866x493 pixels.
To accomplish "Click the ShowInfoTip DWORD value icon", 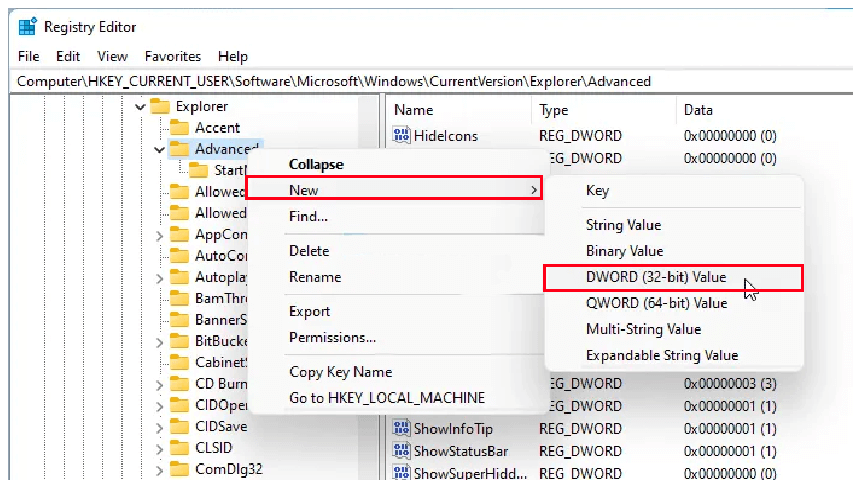I will click(402, 428).
